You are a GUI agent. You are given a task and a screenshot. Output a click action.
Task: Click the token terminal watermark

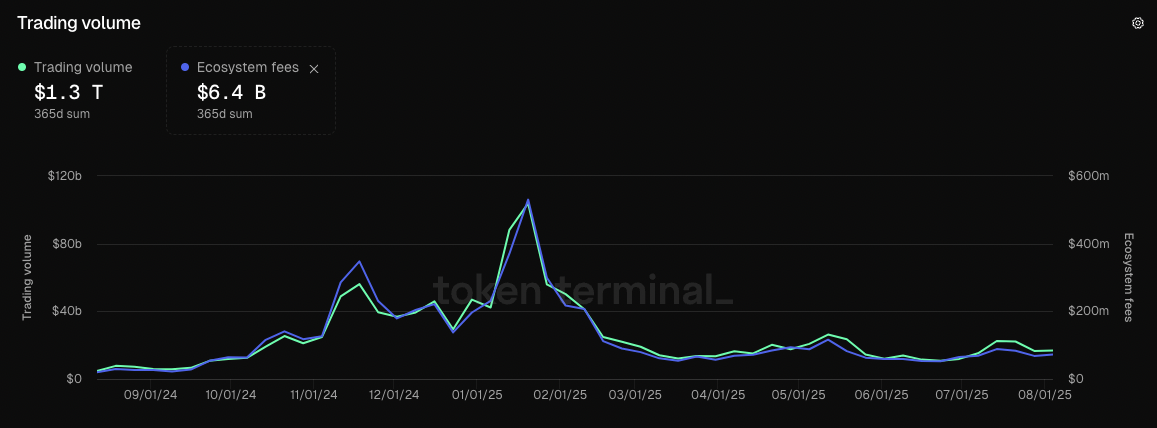click(x=583, y=289)
